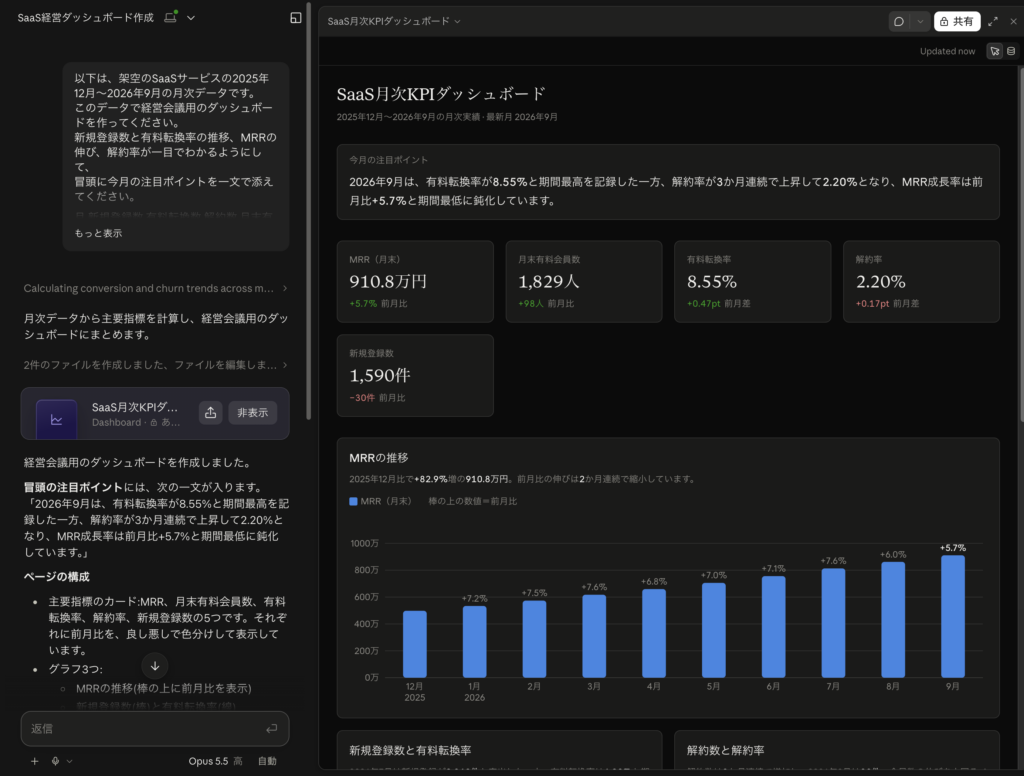Click the MRR（月末）910.8万円 KPI card
This screenshot has height=776, width=1024.
415,282
